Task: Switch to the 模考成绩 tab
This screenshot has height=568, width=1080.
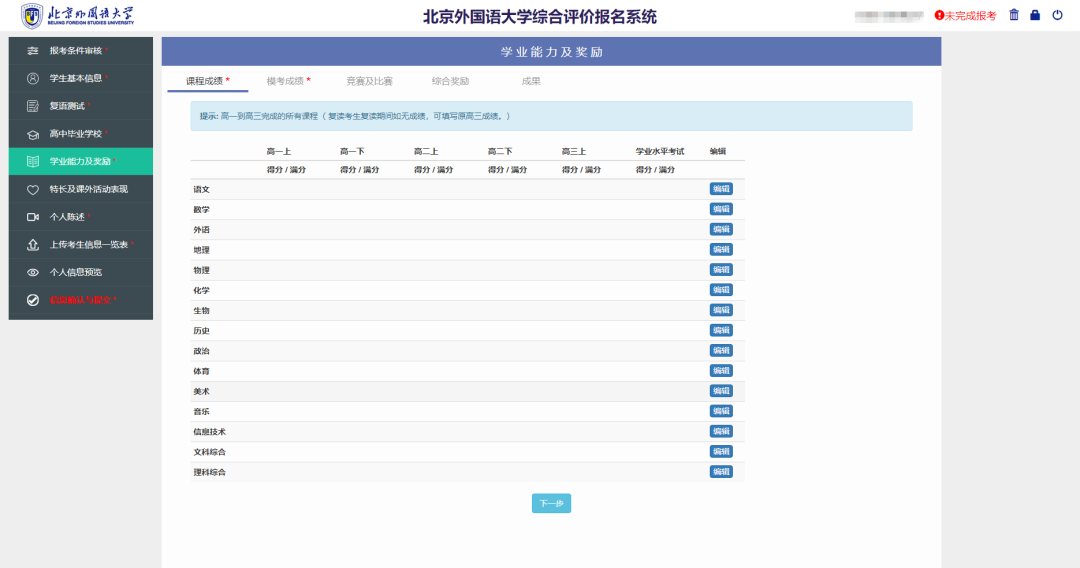Action: [288, 81]
